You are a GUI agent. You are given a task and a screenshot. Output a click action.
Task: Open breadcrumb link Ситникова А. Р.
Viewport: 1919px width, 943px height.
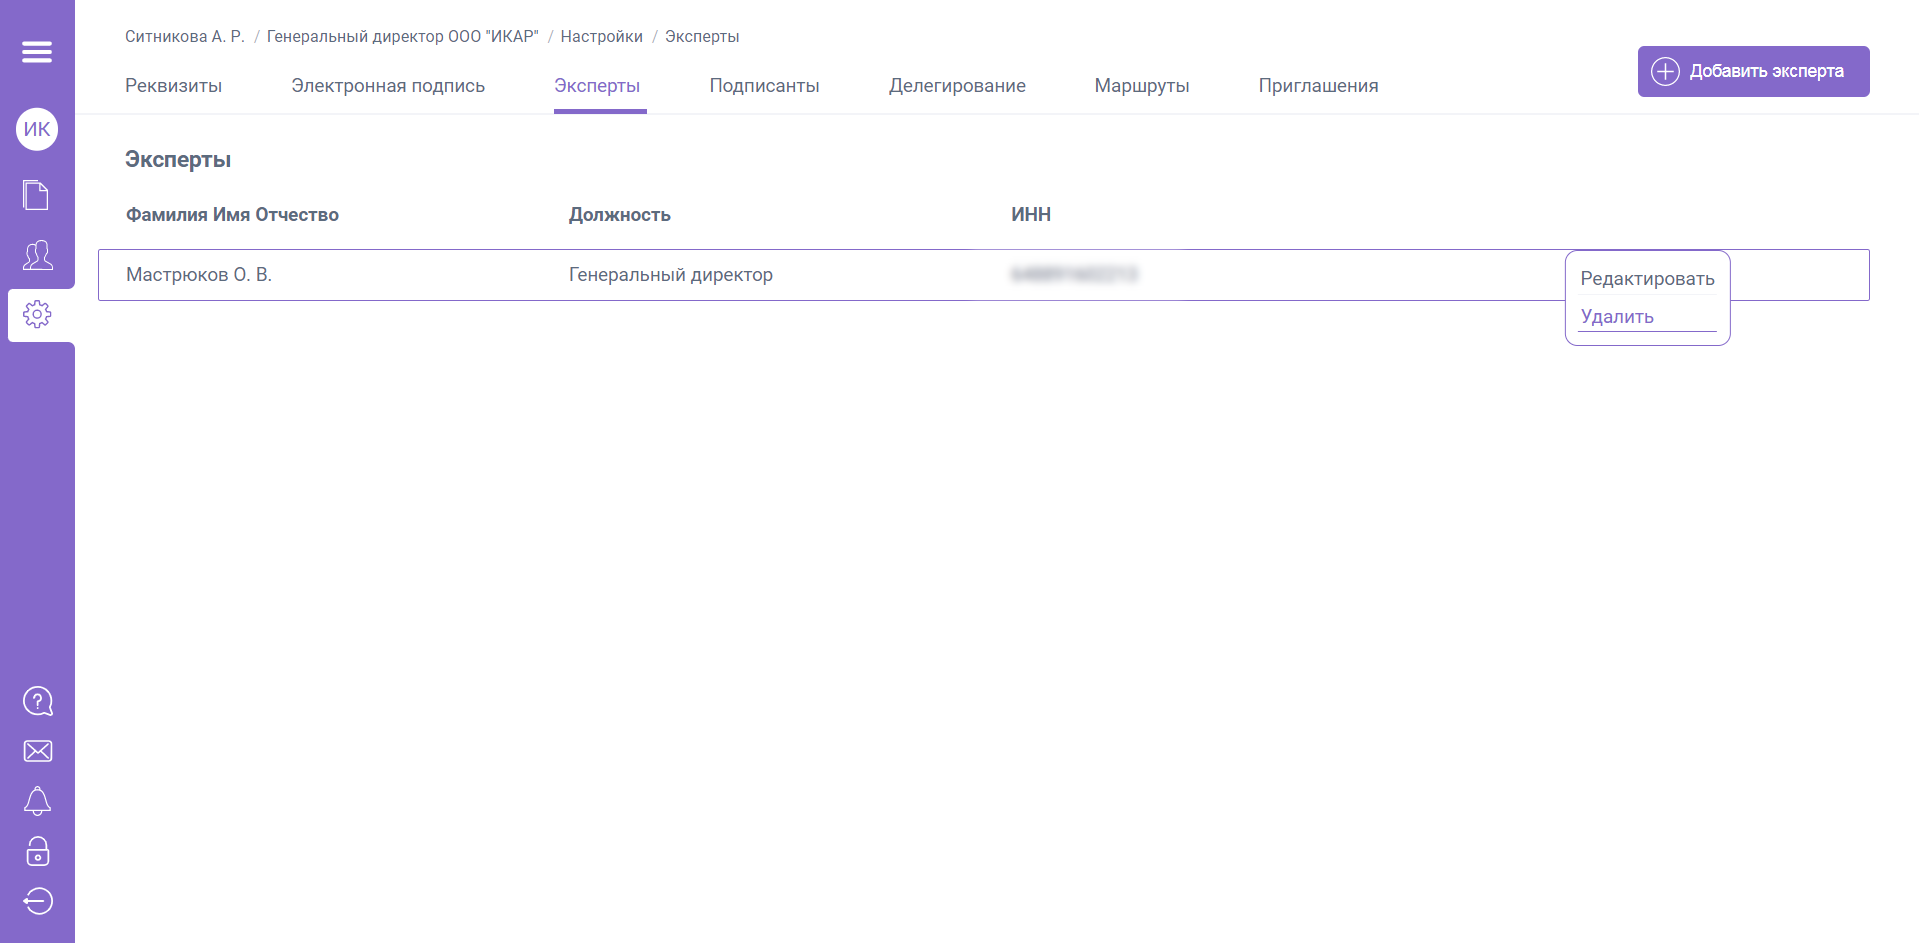click(x=184, y=36)
